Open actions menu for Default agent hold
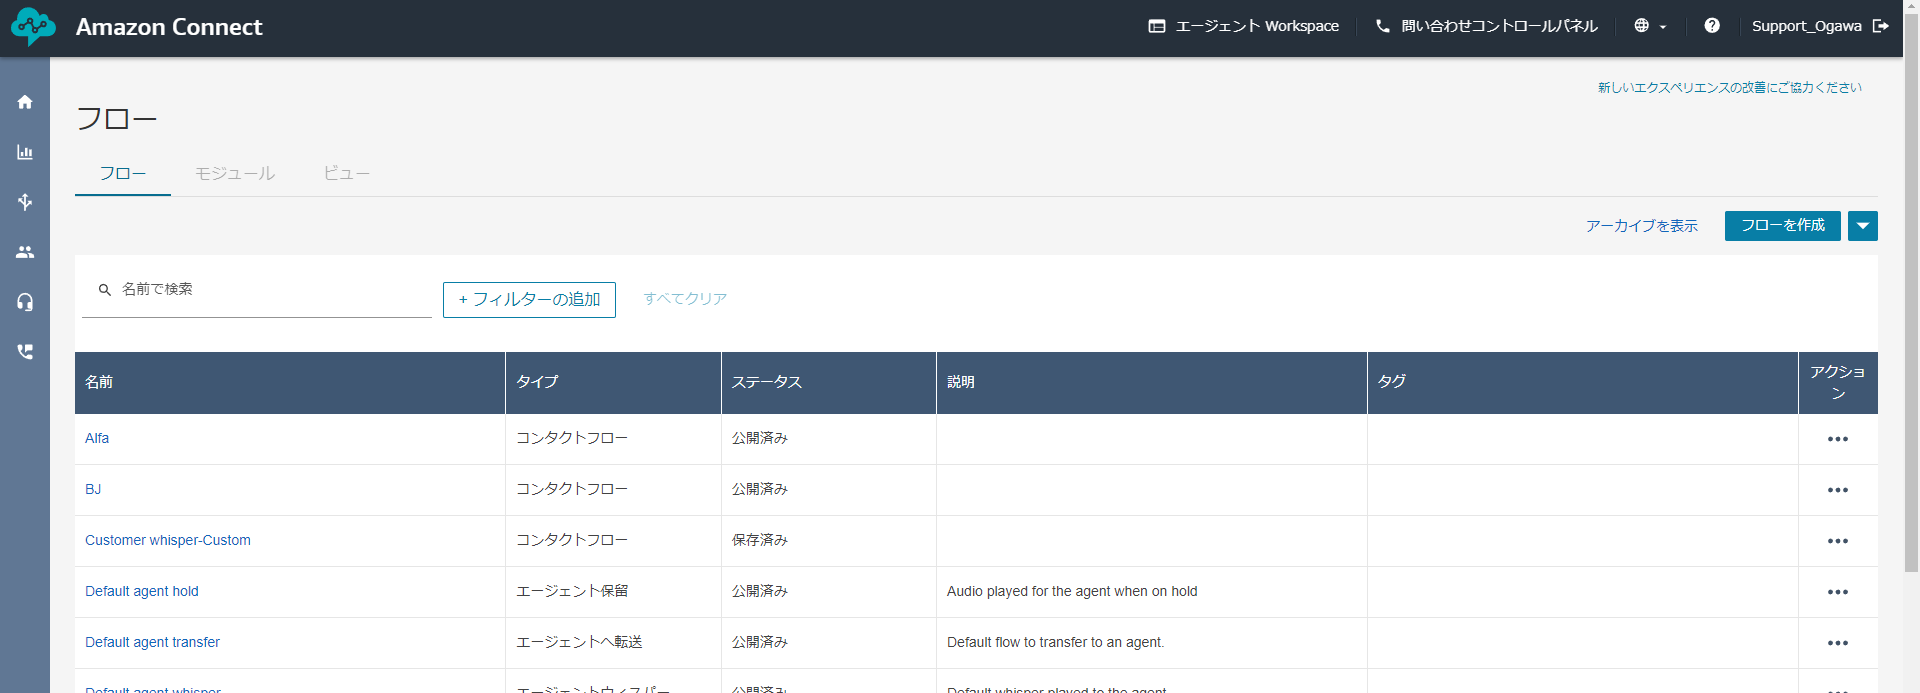 pos(1837,592)
